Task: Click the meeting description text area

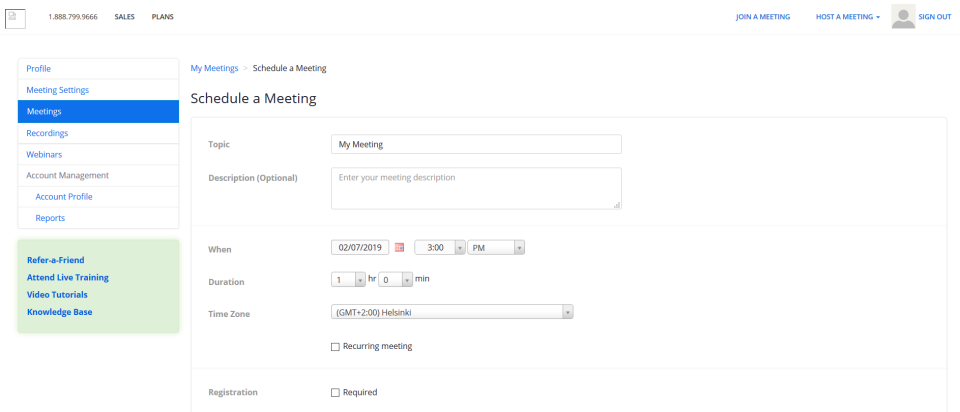Action: pos(476,189)
